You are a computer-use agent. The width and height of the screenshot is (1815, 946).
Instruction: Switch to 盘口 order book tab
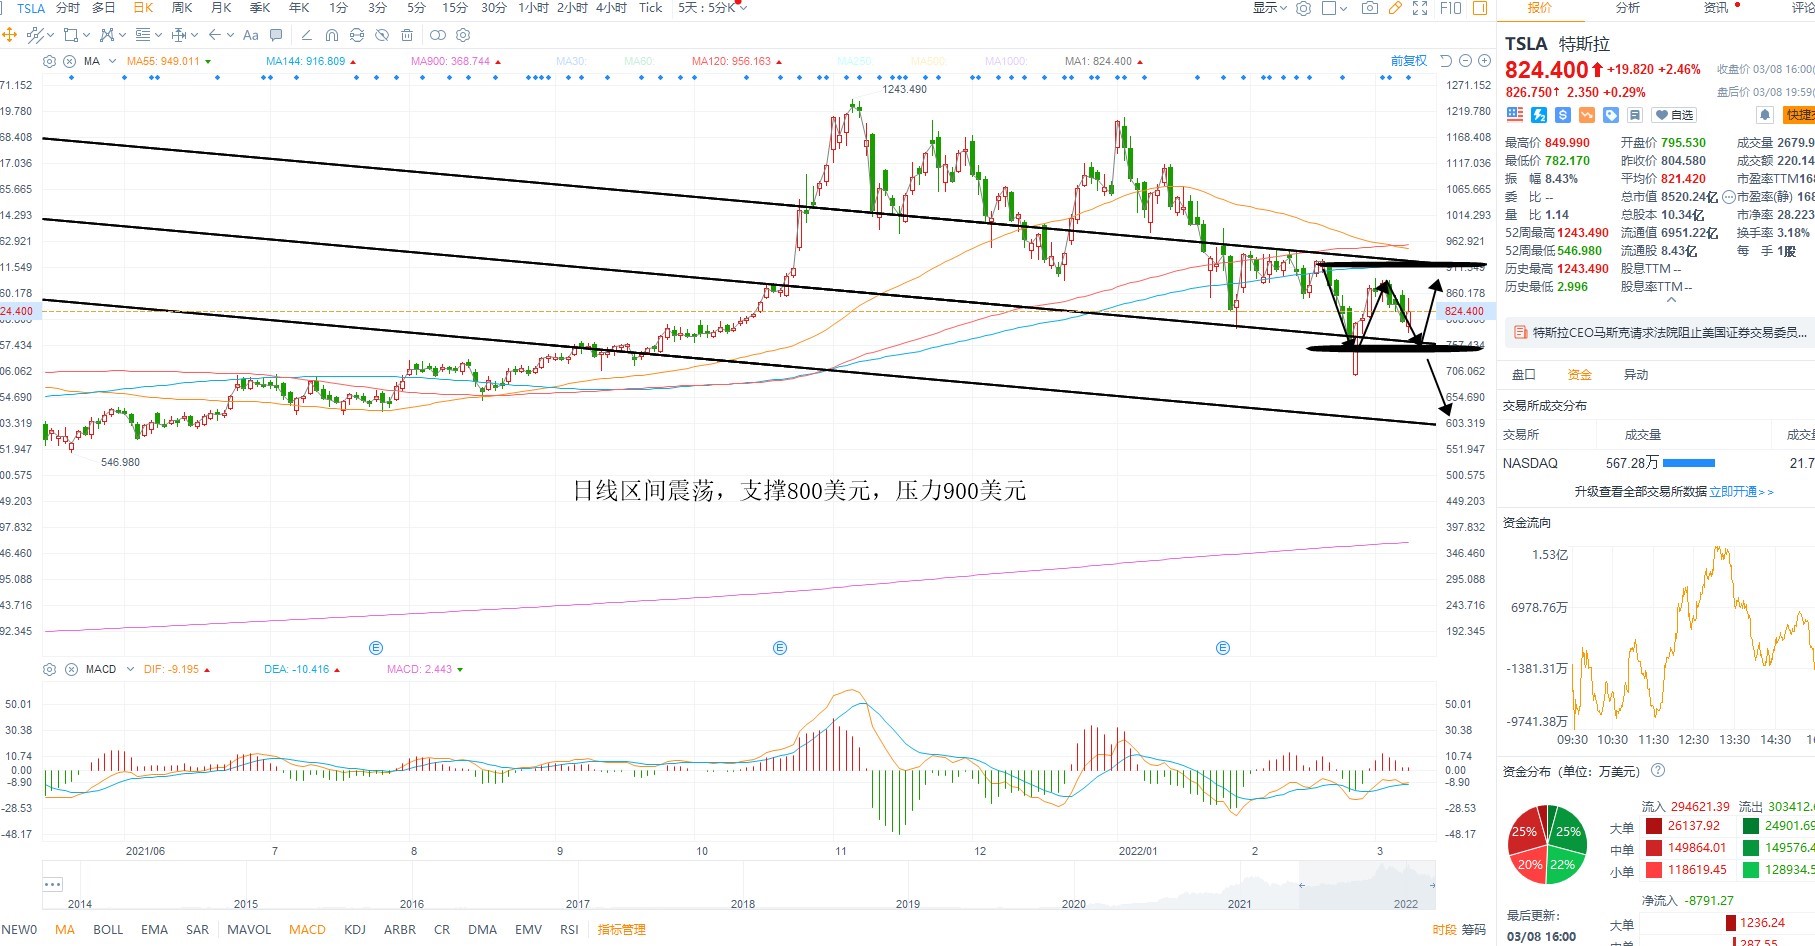tap(1523, 375)
